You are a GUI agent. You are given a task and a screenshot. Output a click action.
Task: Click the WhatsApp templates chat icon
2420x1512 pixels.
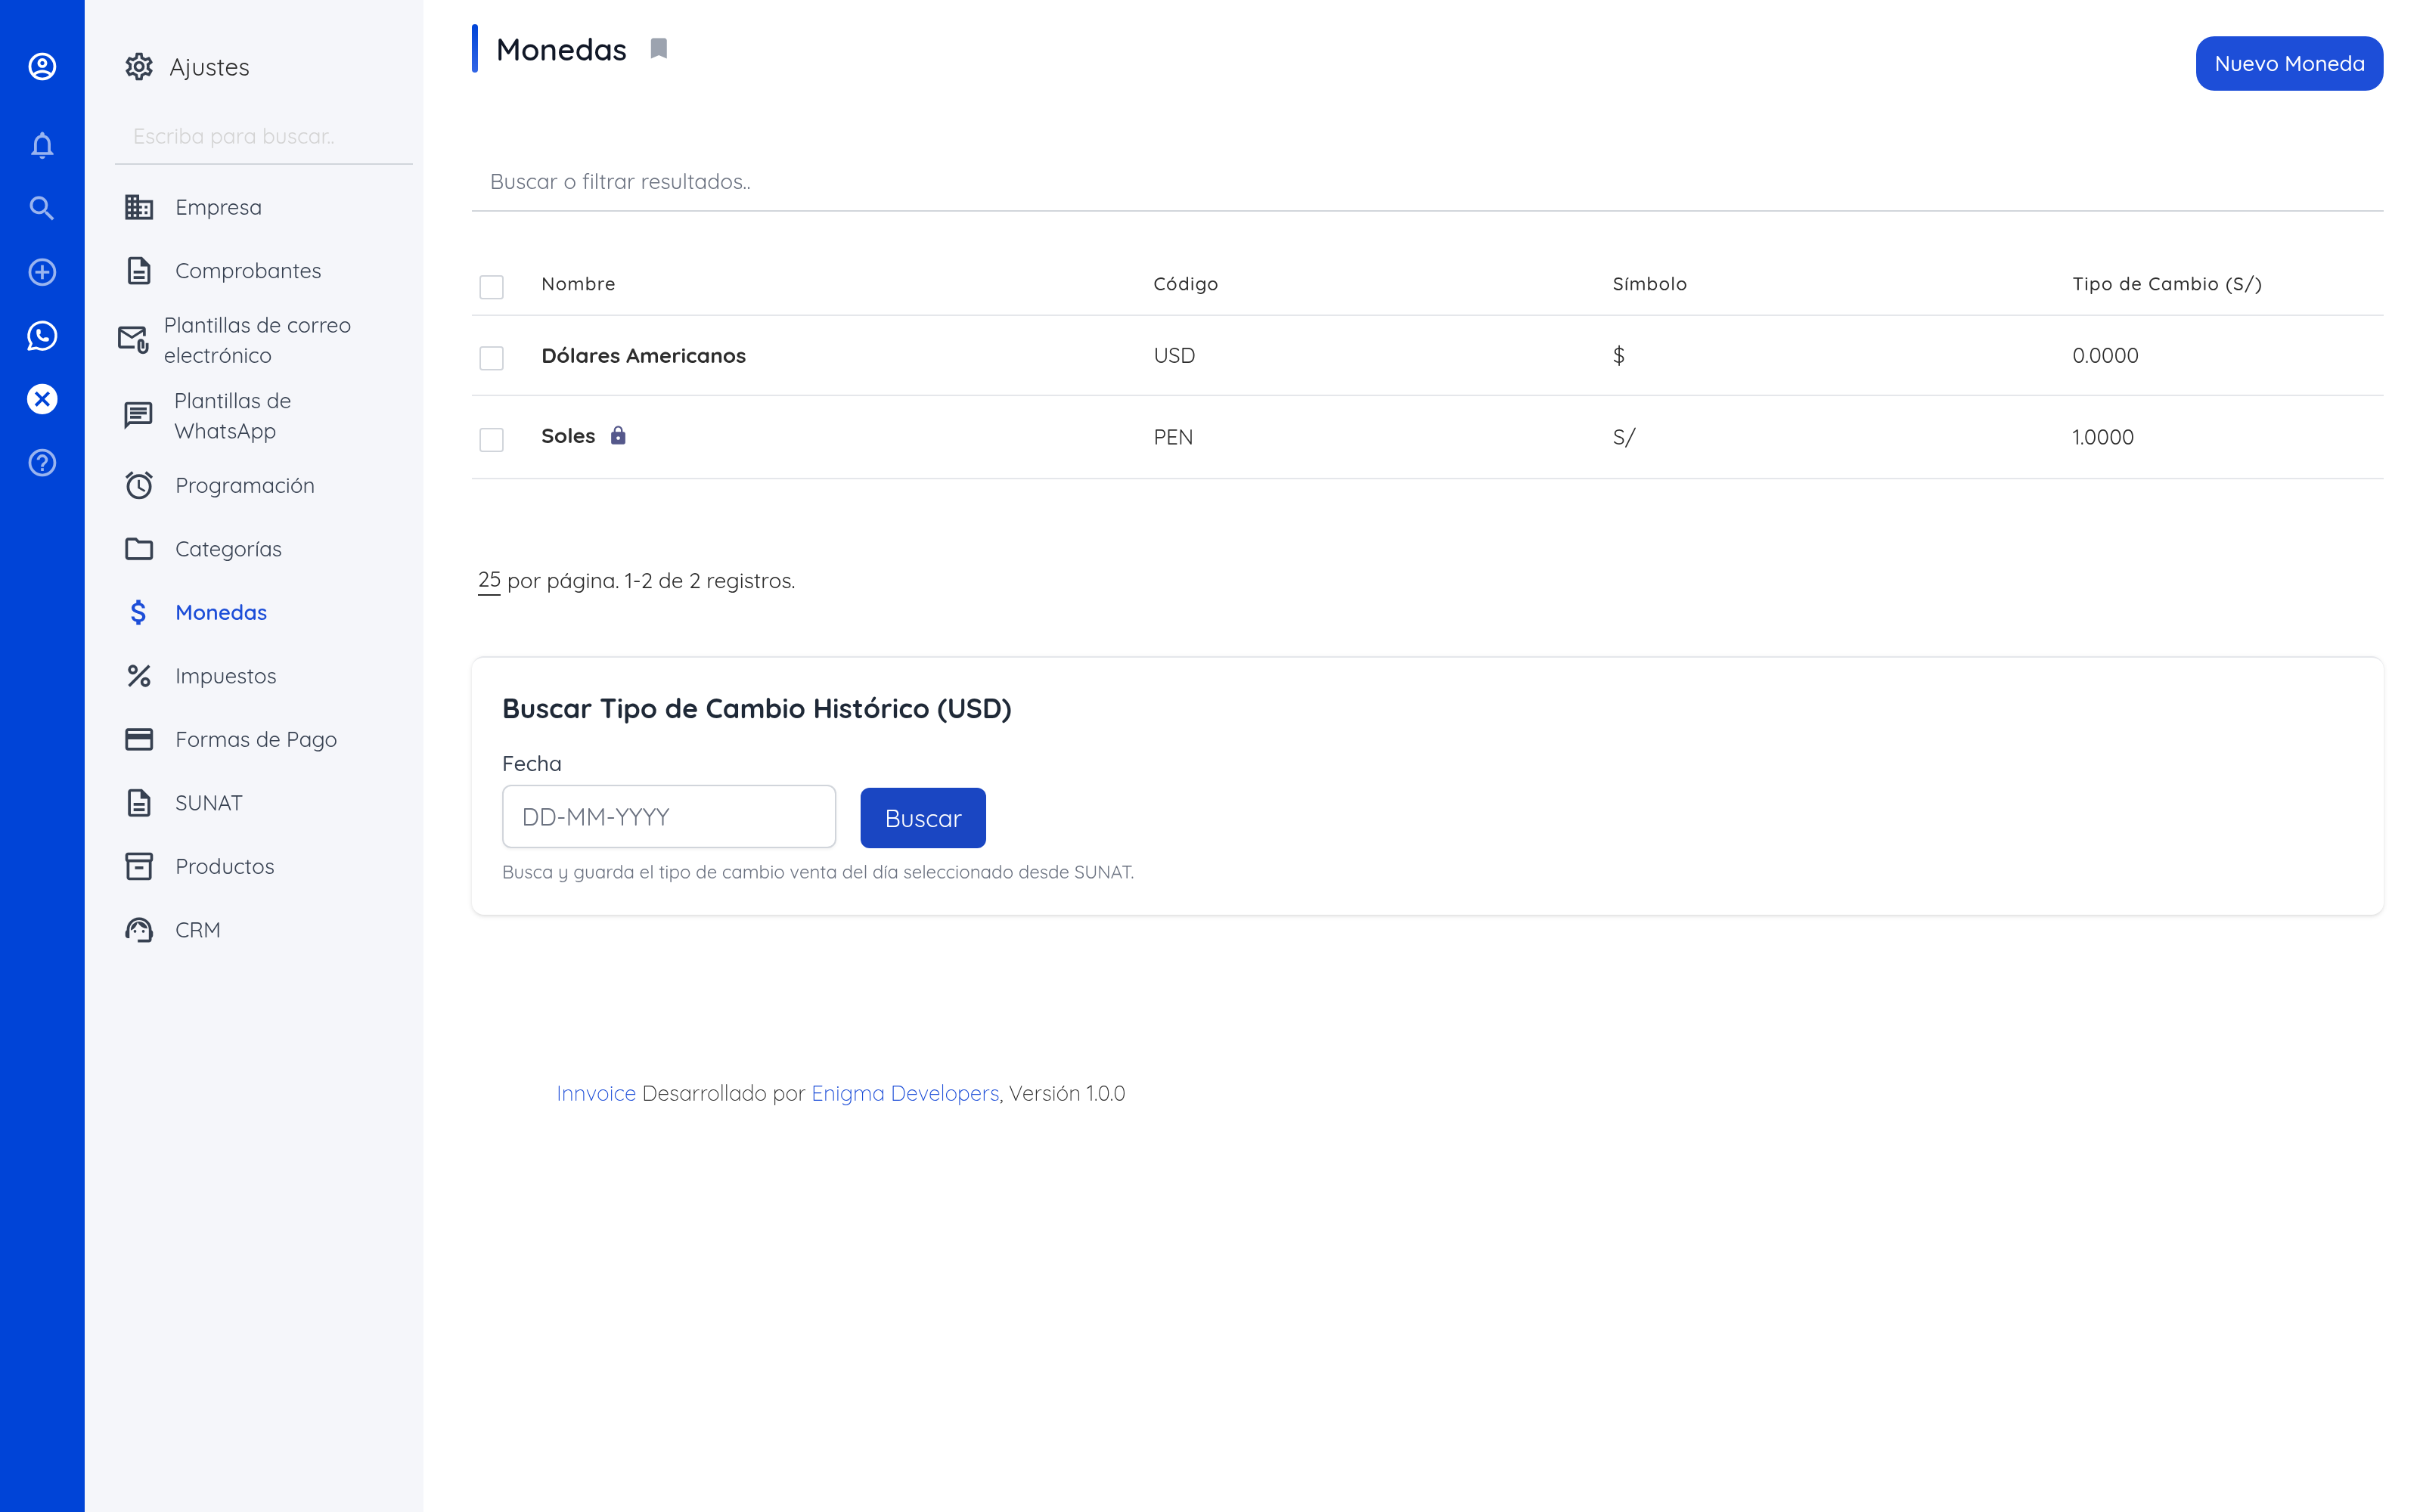pyautogui.click(x=138, y=415)
